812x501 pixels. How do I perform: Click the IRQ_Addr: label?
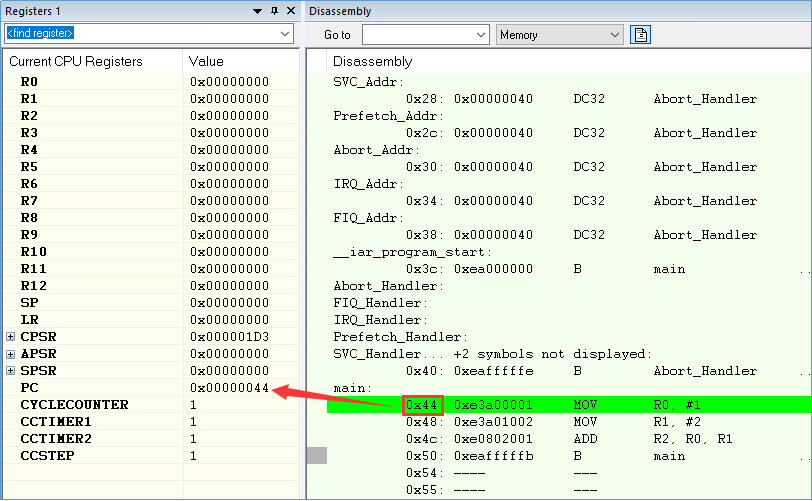368,184
